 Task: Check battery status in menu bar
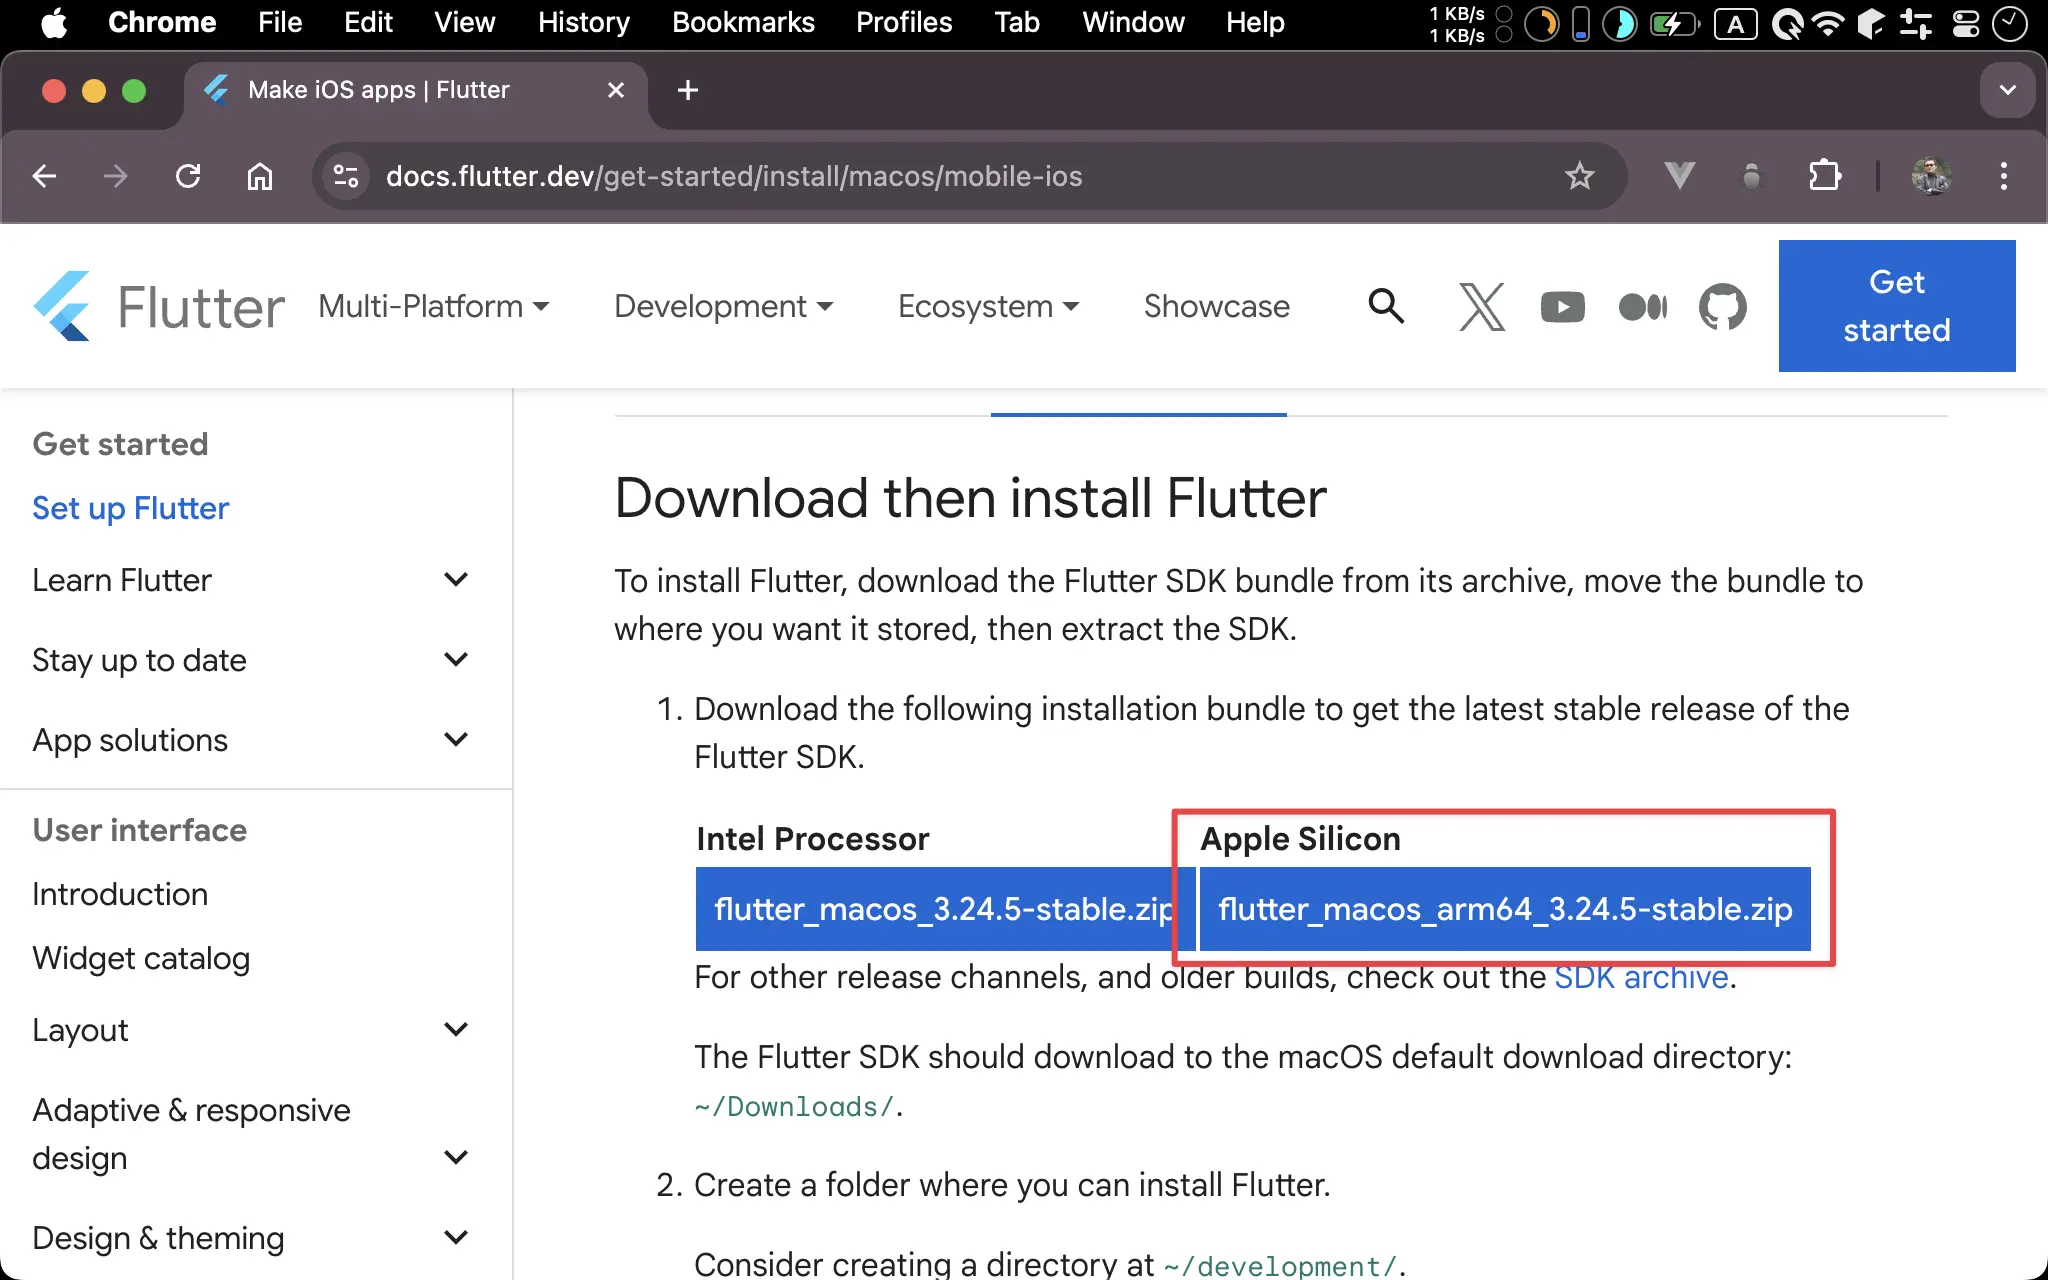(x=1673, y=22)
